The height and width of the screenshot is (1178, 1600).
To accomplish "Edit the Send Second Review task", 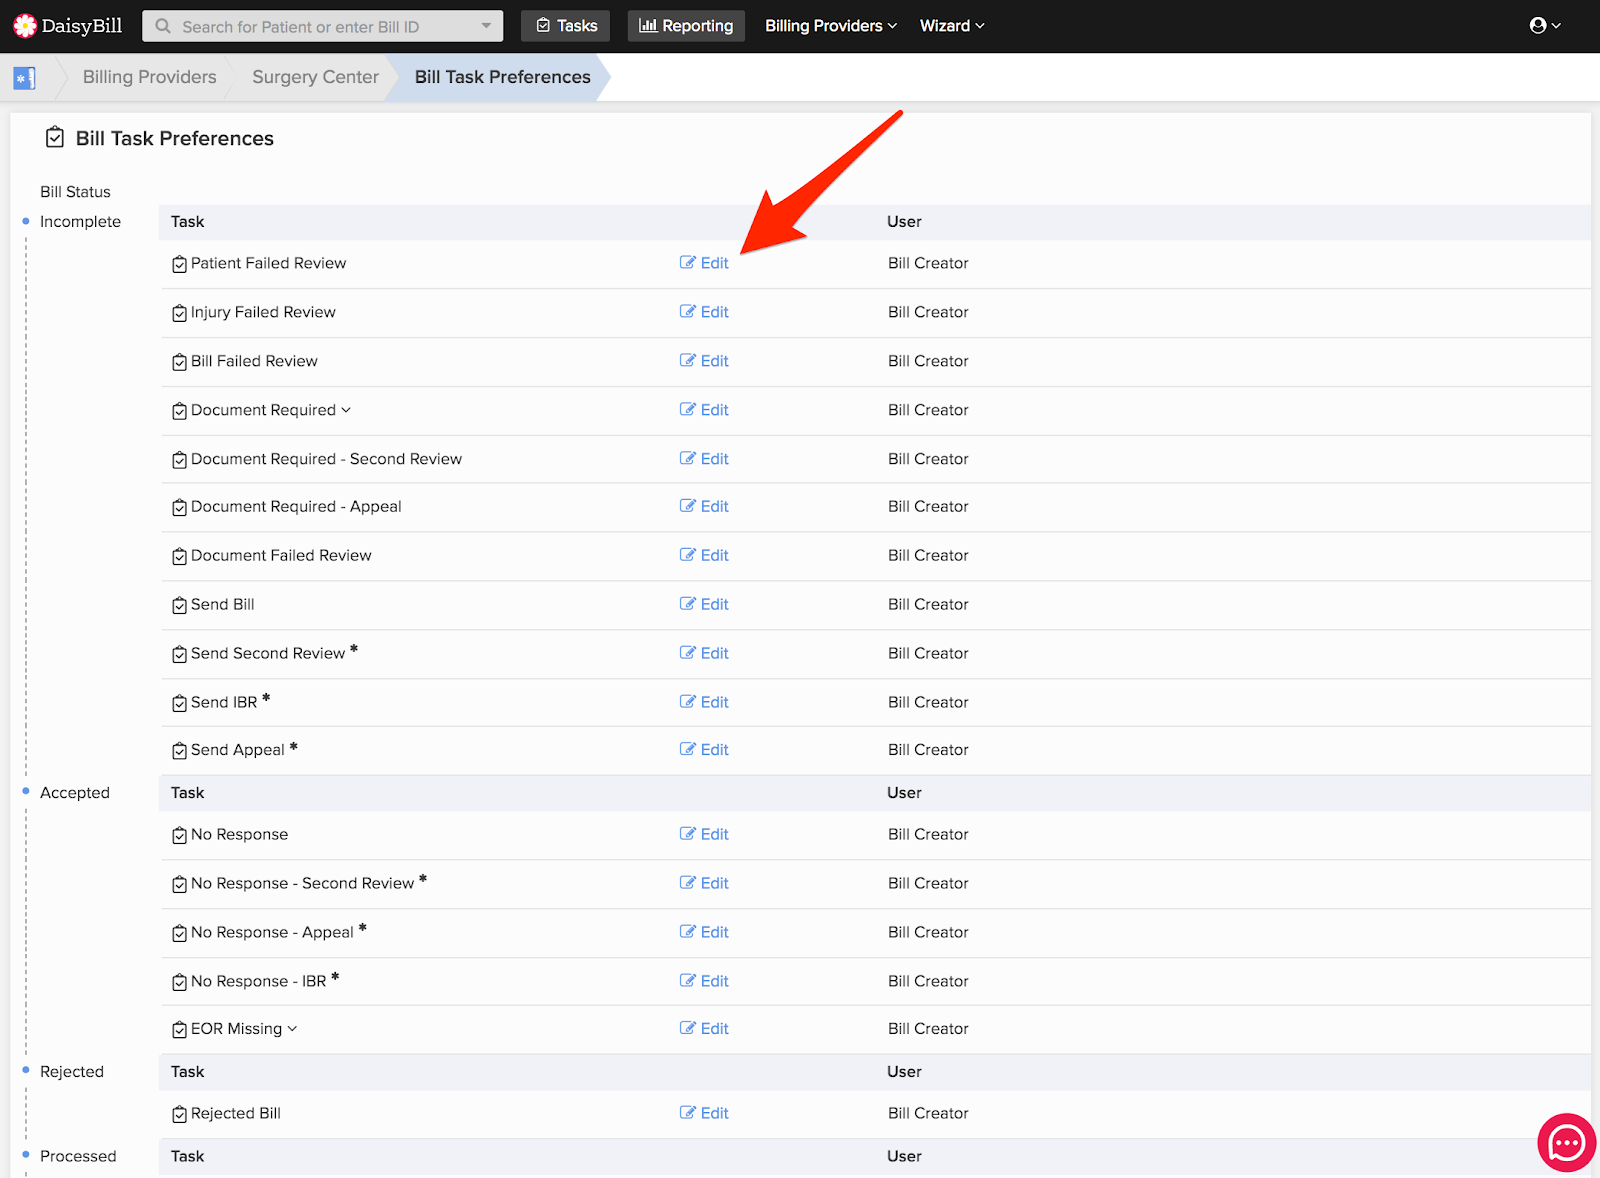I will point(704,653).
